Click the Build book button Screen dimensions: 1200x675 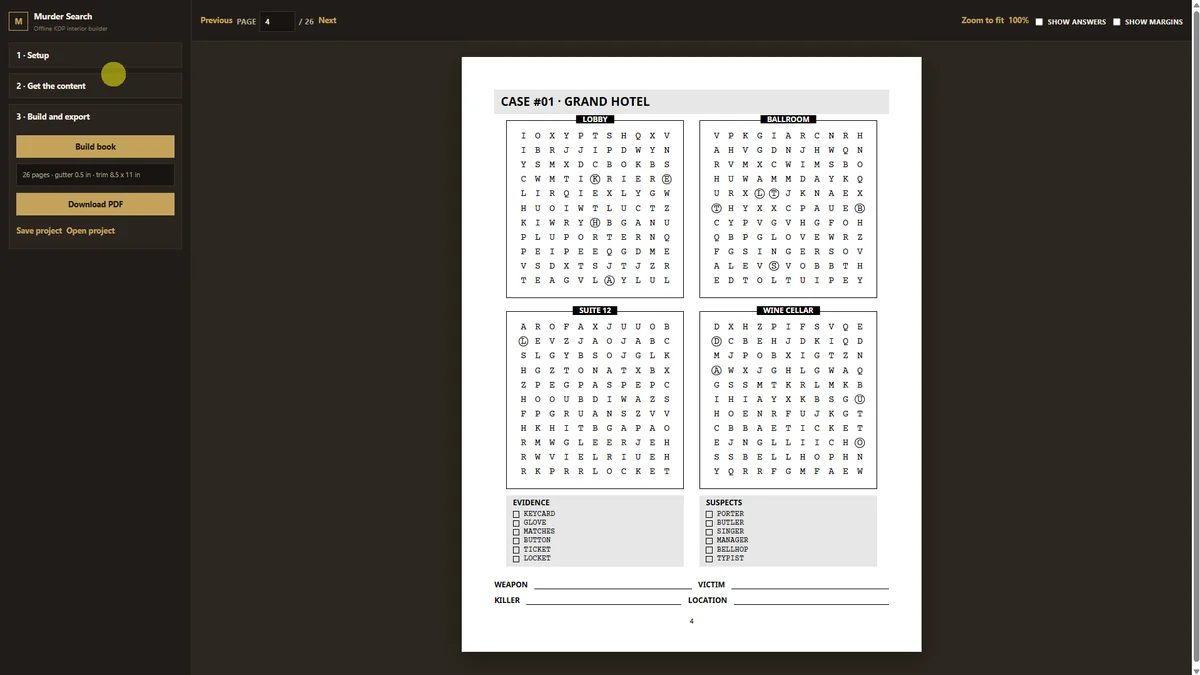95,147
